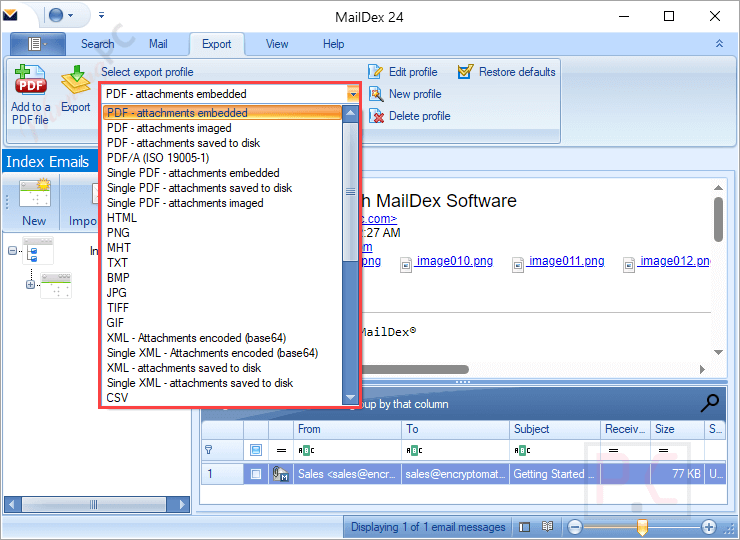Click the preview pane vertical scrollbar thumb
The image size is (740, 540).
coord(718,219)
